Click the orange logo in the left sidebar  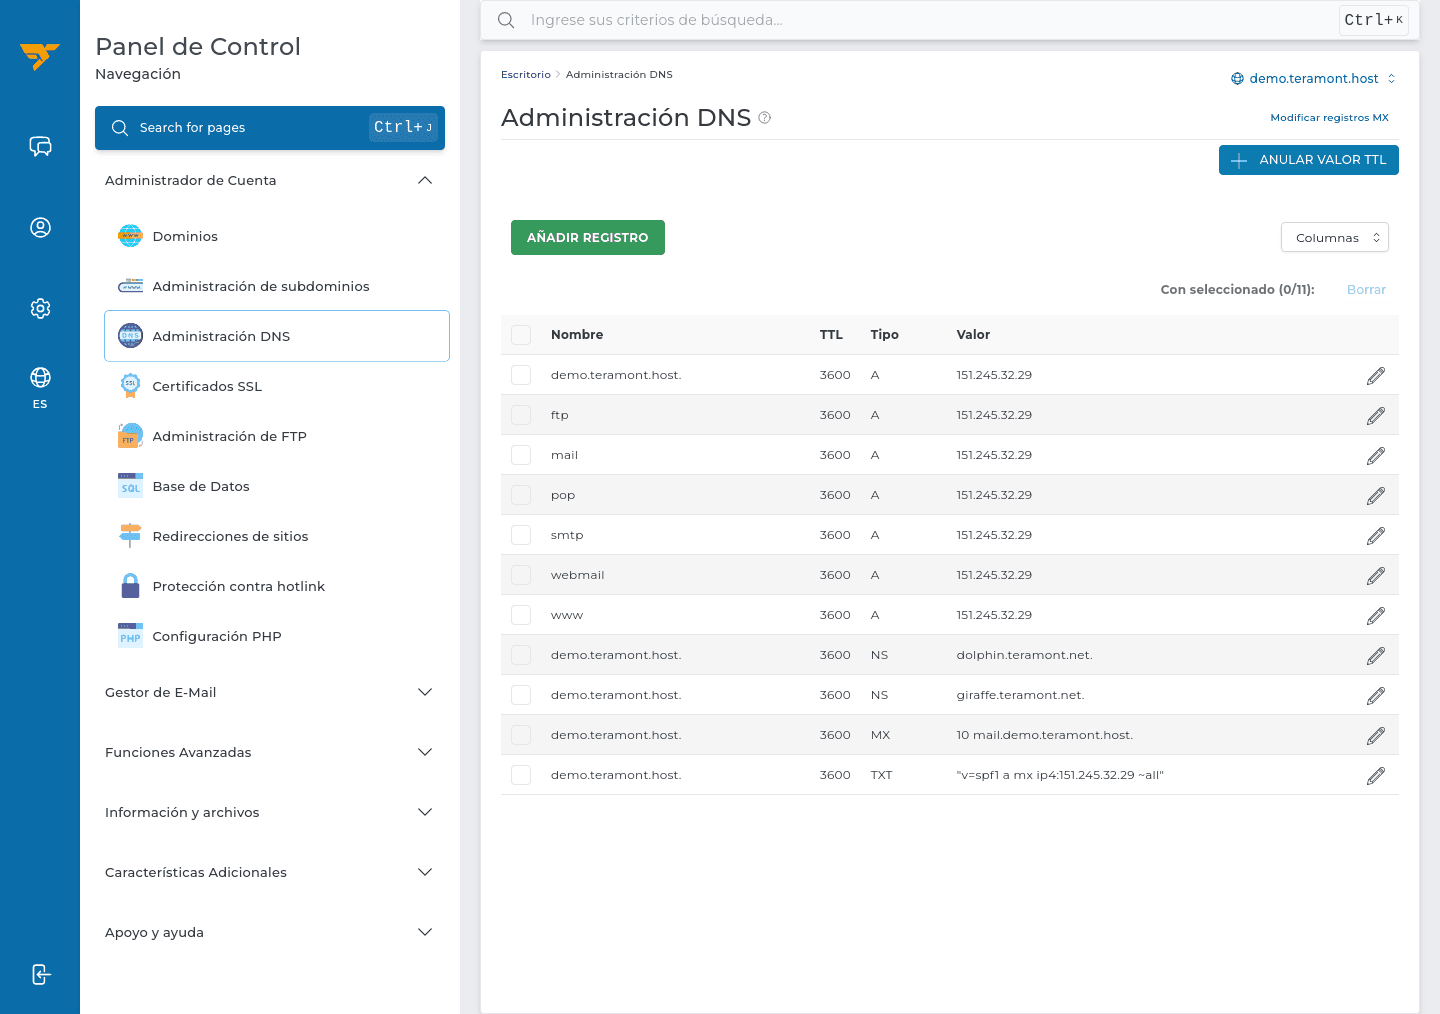coord(40,56)
